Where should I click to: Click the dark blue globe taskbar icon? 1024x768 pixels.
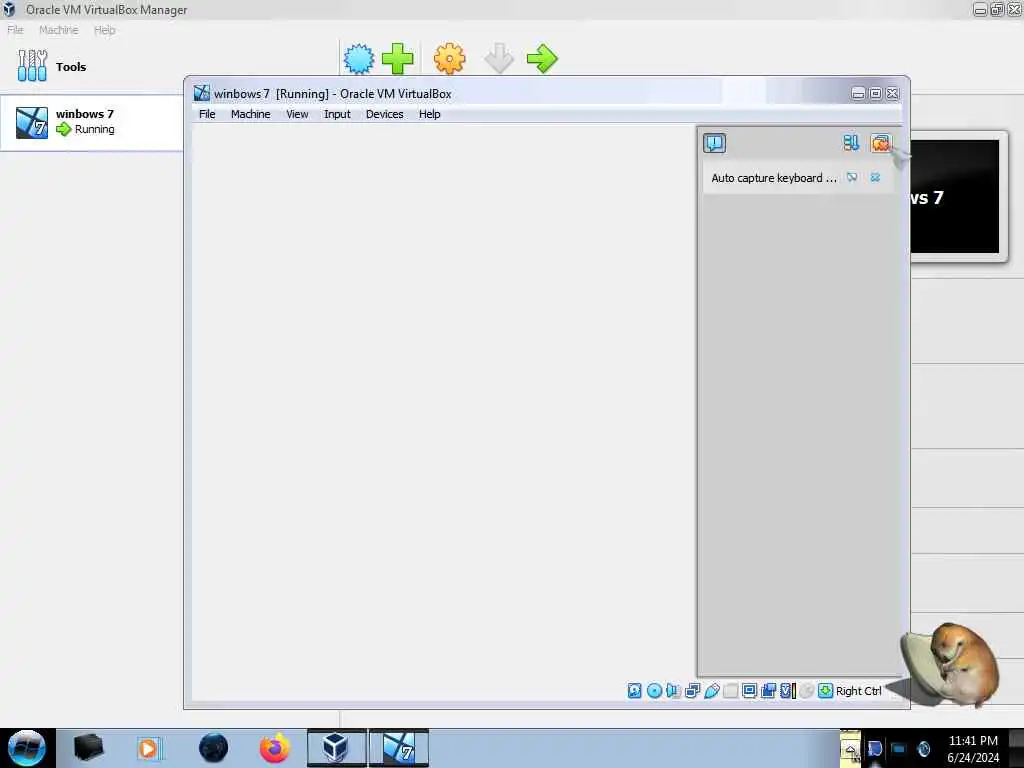(x=213, y=748)
